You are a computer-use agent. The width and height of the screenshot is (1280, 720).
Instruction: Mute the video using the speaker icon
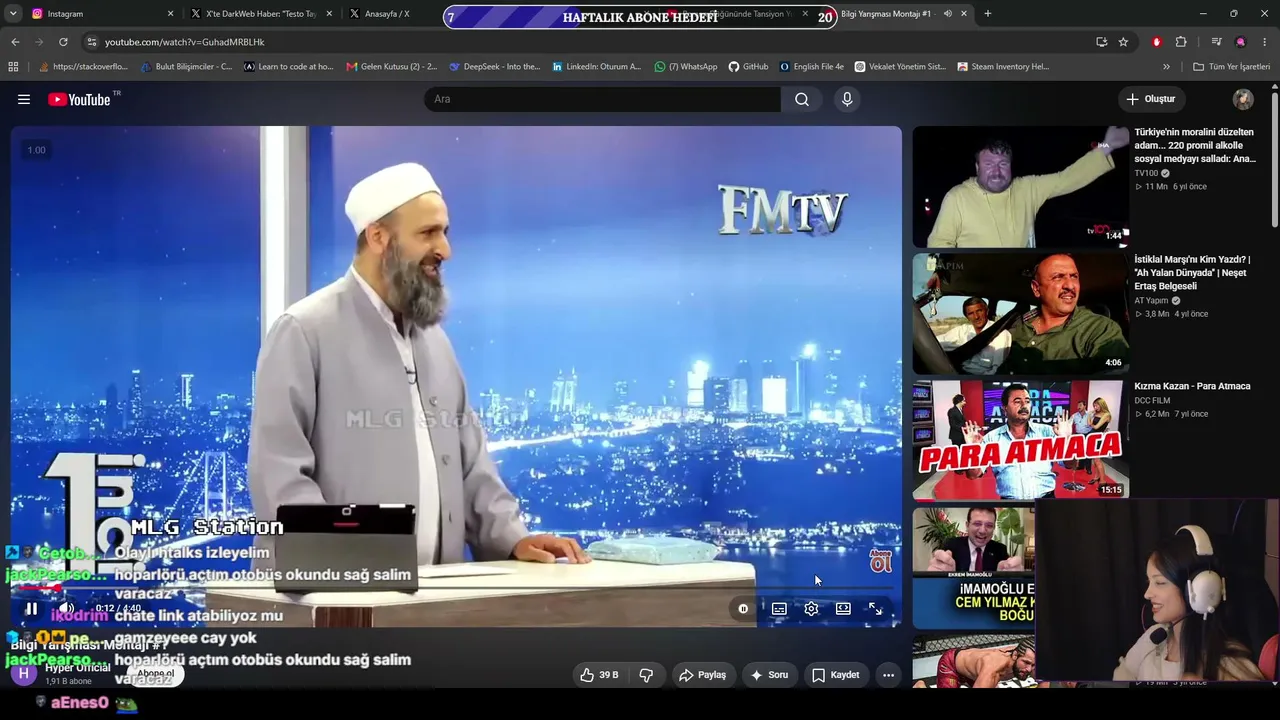66,608
